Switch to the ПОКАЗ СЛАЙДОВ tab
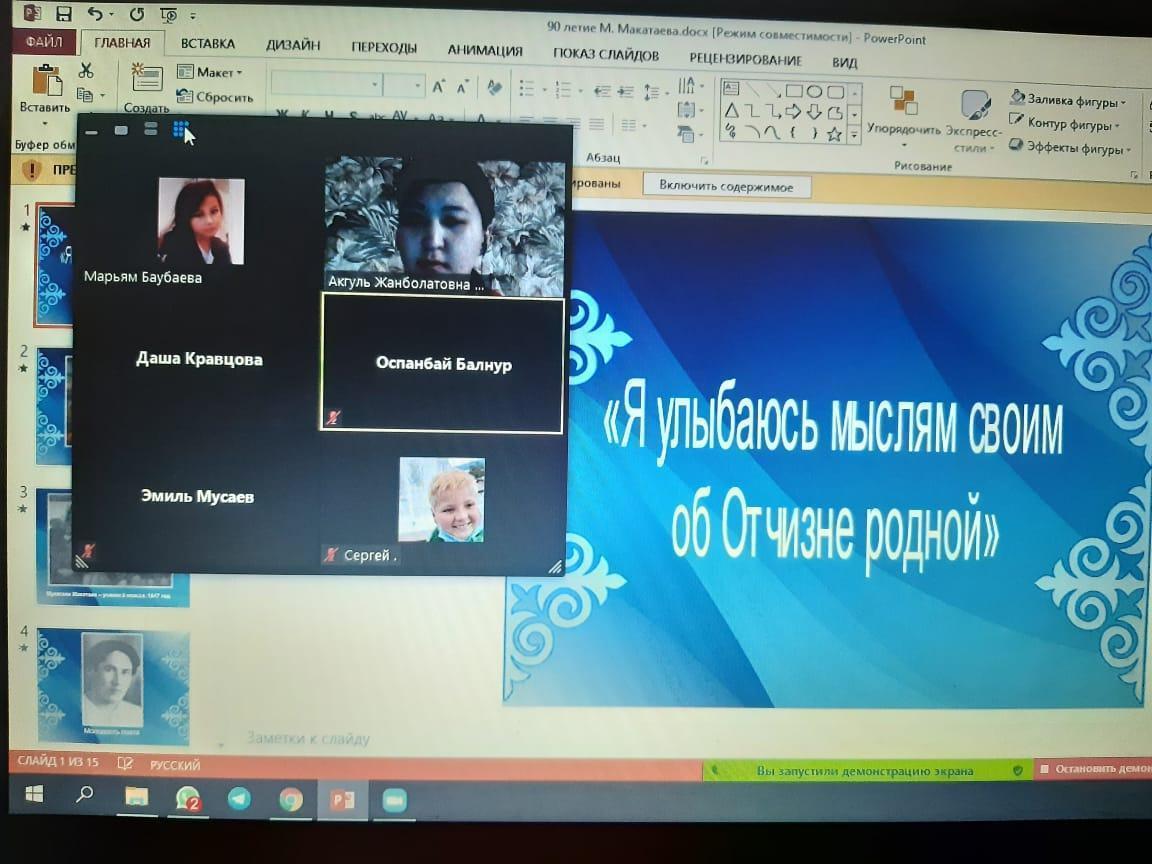 point(606,54)
